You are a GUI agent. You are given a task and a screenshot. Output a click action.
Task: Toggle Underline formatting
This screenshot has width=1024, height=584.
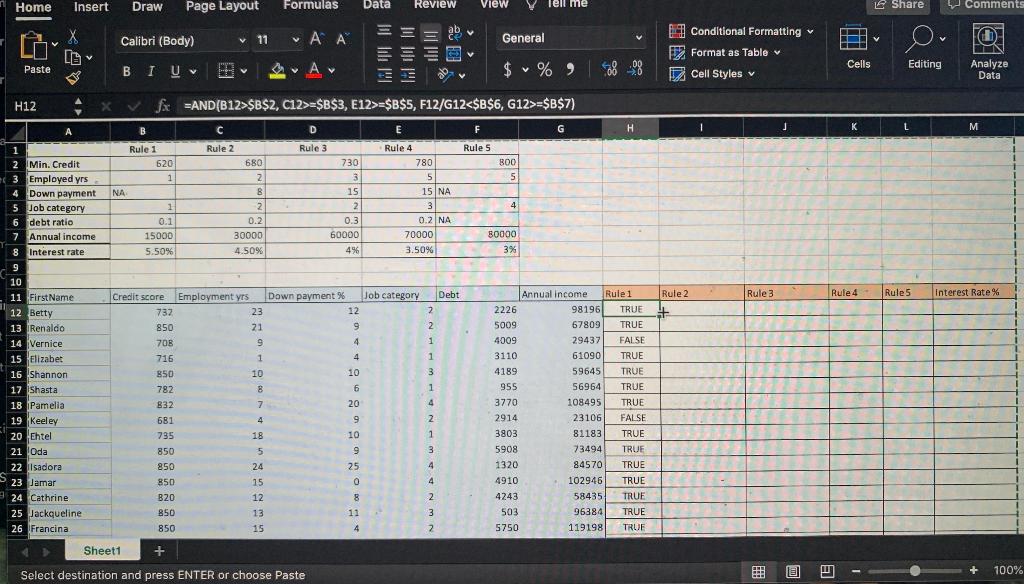(x=175, y=71)
